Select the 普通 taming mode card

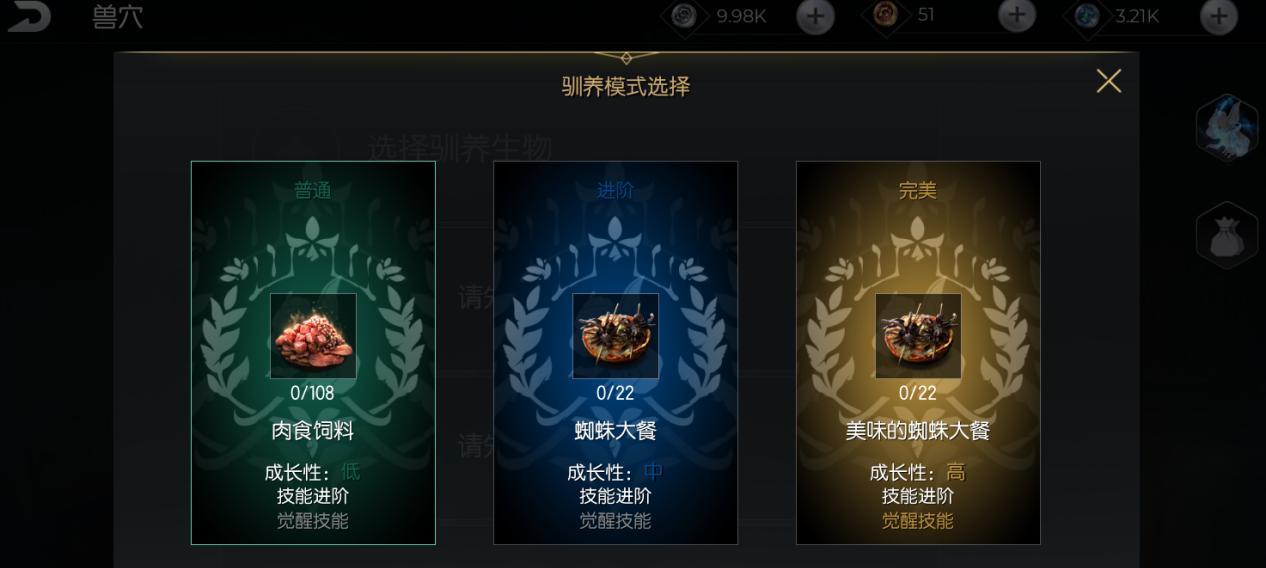pos(313,353)
